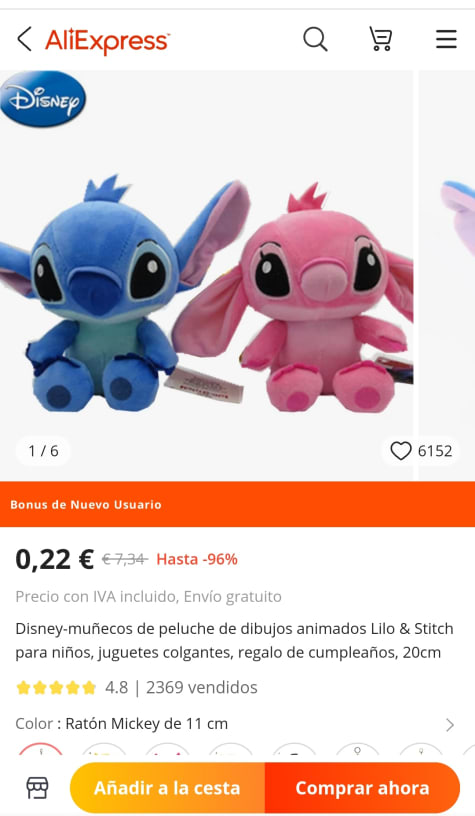
Task: Click the Hasta -96% discount label
Action: tap(197, 559)
